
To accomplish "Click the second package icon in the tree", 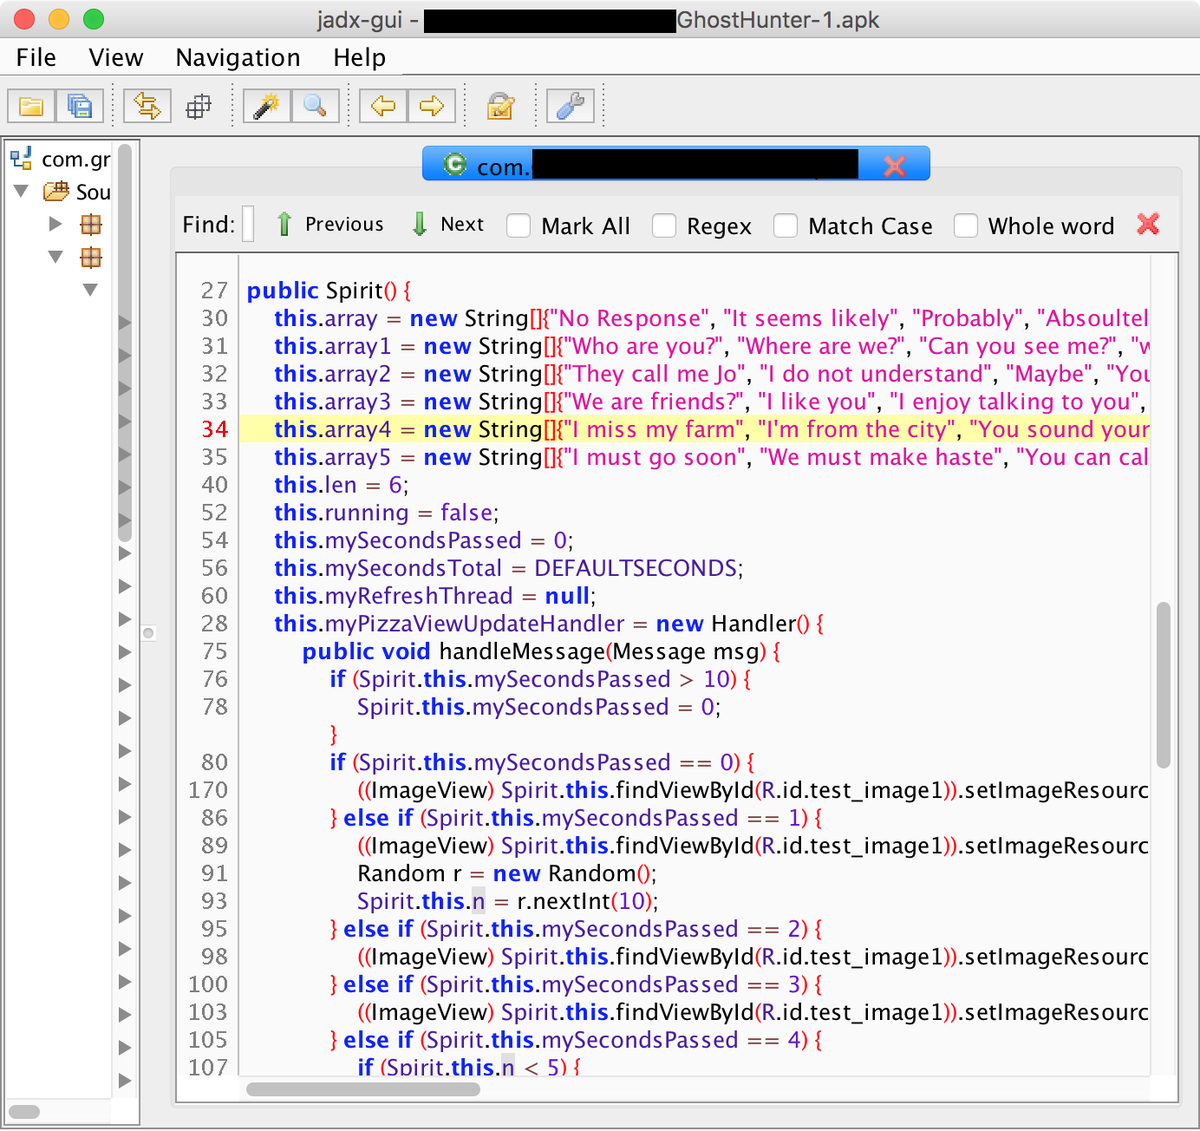I will point(91,257).
